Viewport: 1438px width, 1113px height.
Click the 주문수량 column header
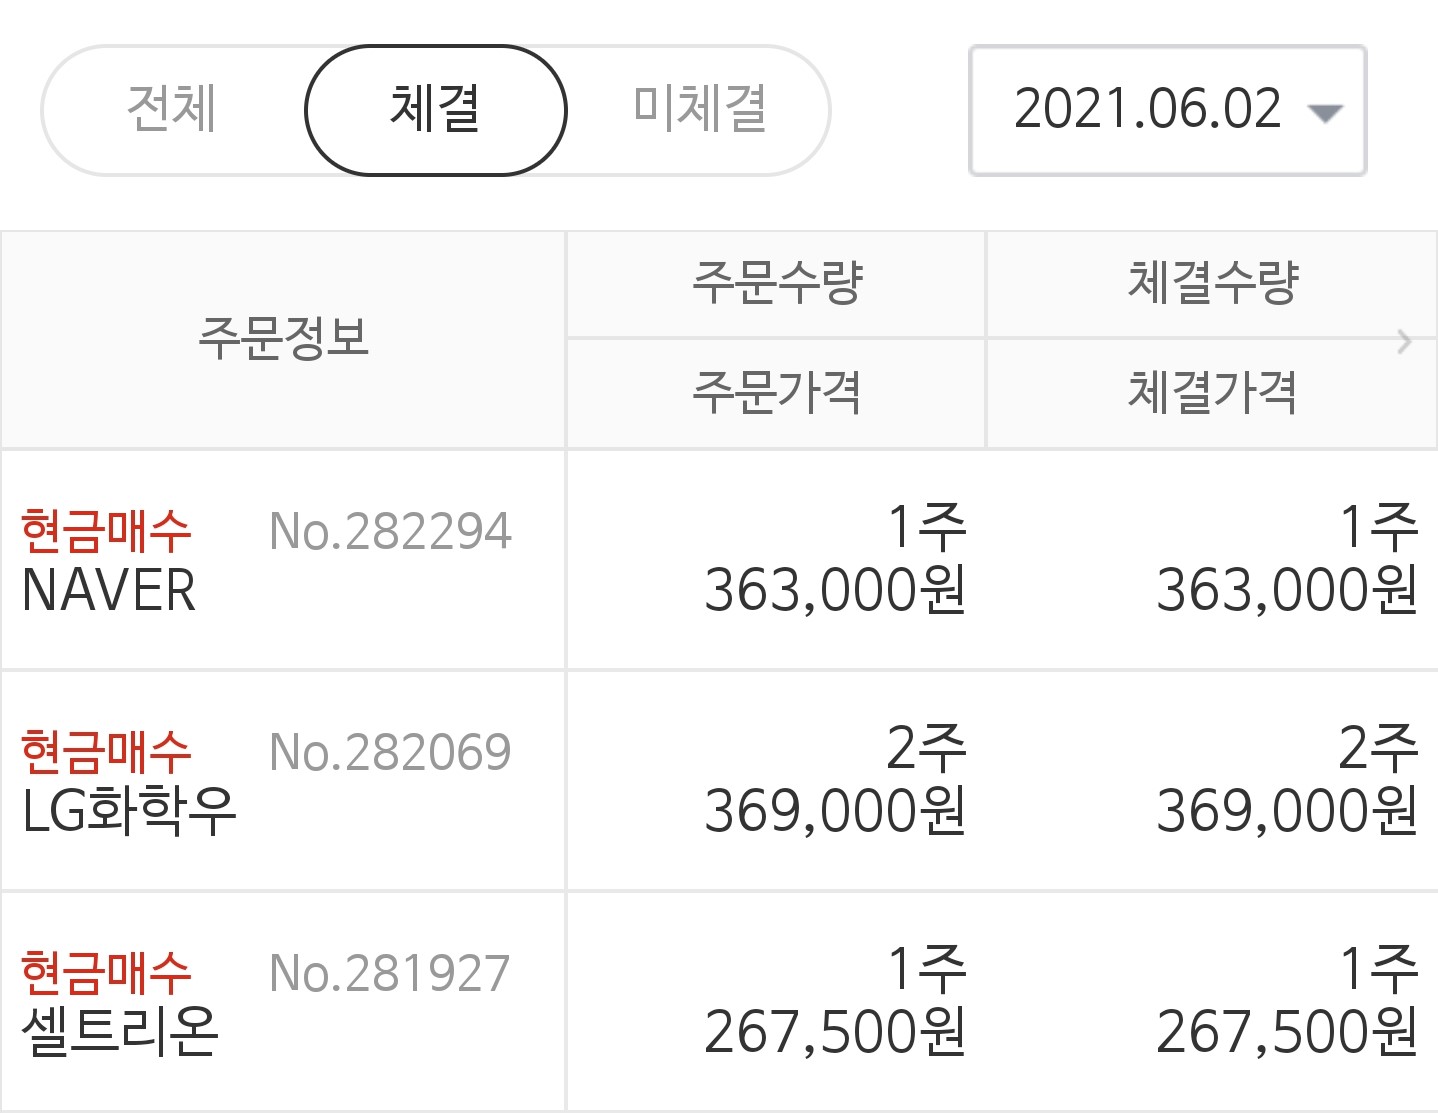pos(776,284)
